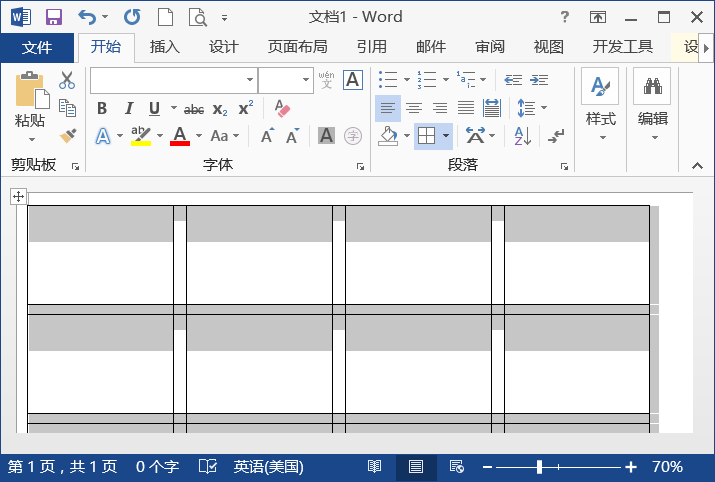Switch to the 设计 tab
This screenshot has width=715, height=482.
click(224, 47)
